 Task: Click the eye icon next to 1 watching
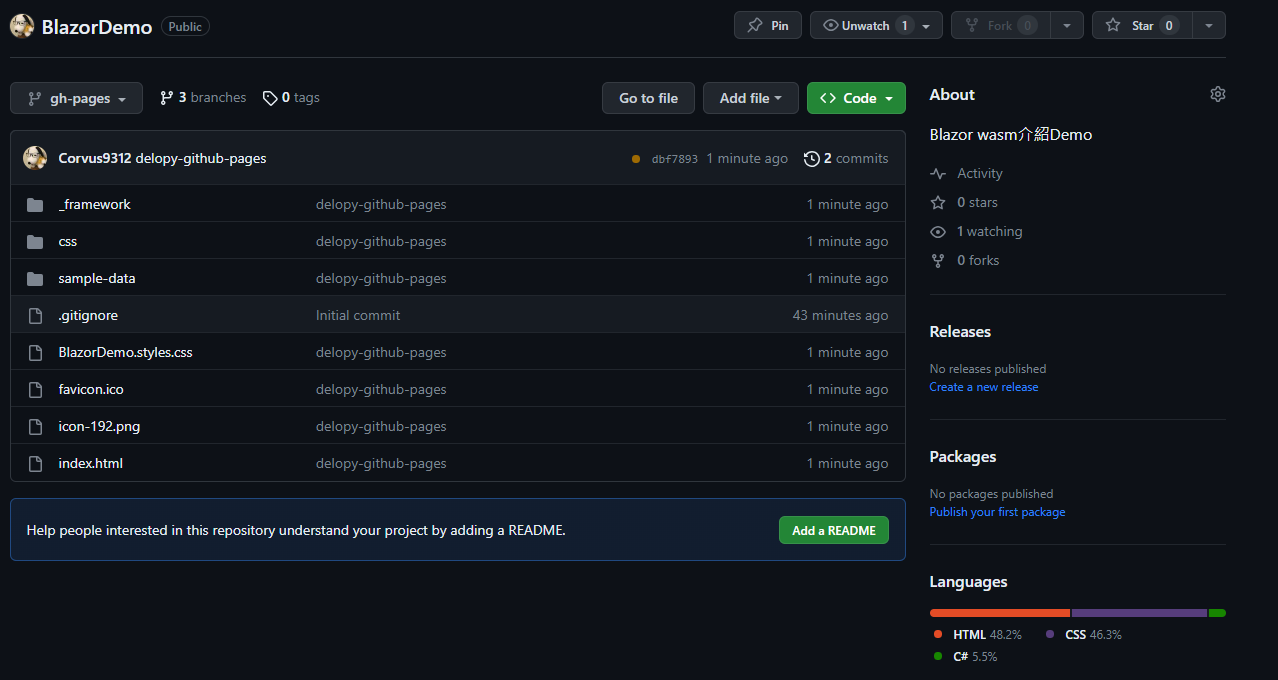tap(937, 231)
